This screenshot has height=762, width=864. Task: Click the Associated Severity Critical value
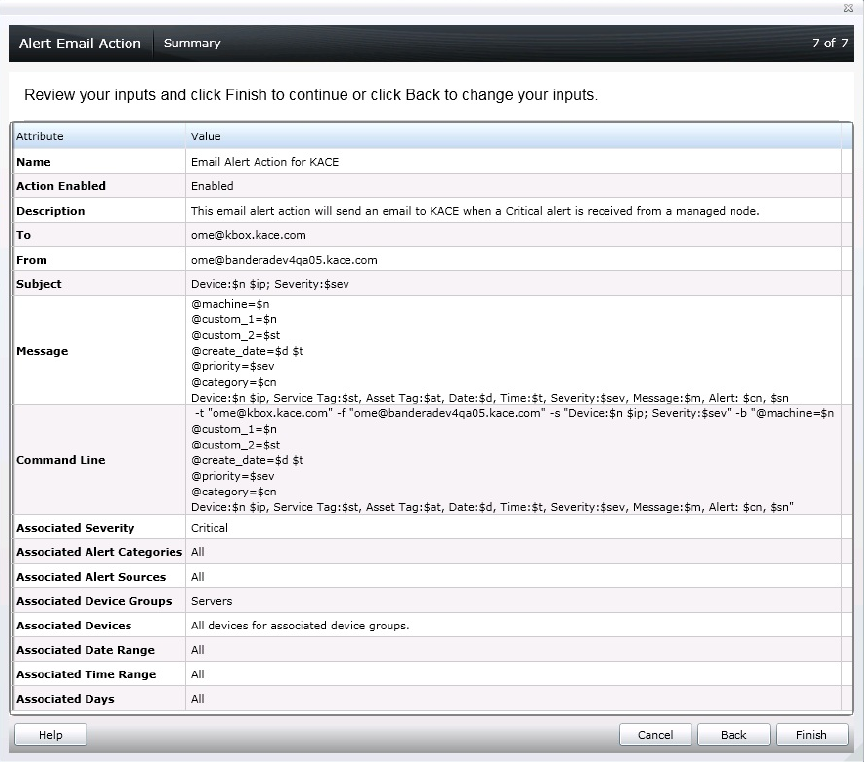(209, 527)
